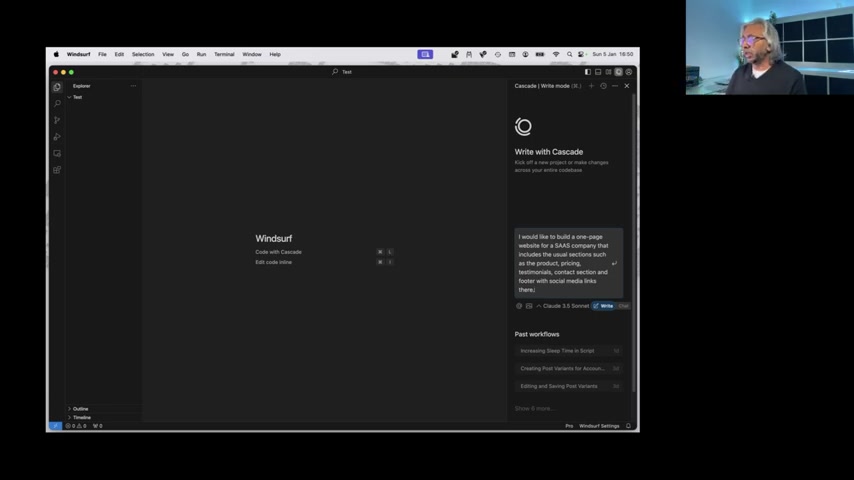Click Code with Cascade on welcome screen
Screen dimensions: 854x480
pyautogui.click(x=278, y=252)
